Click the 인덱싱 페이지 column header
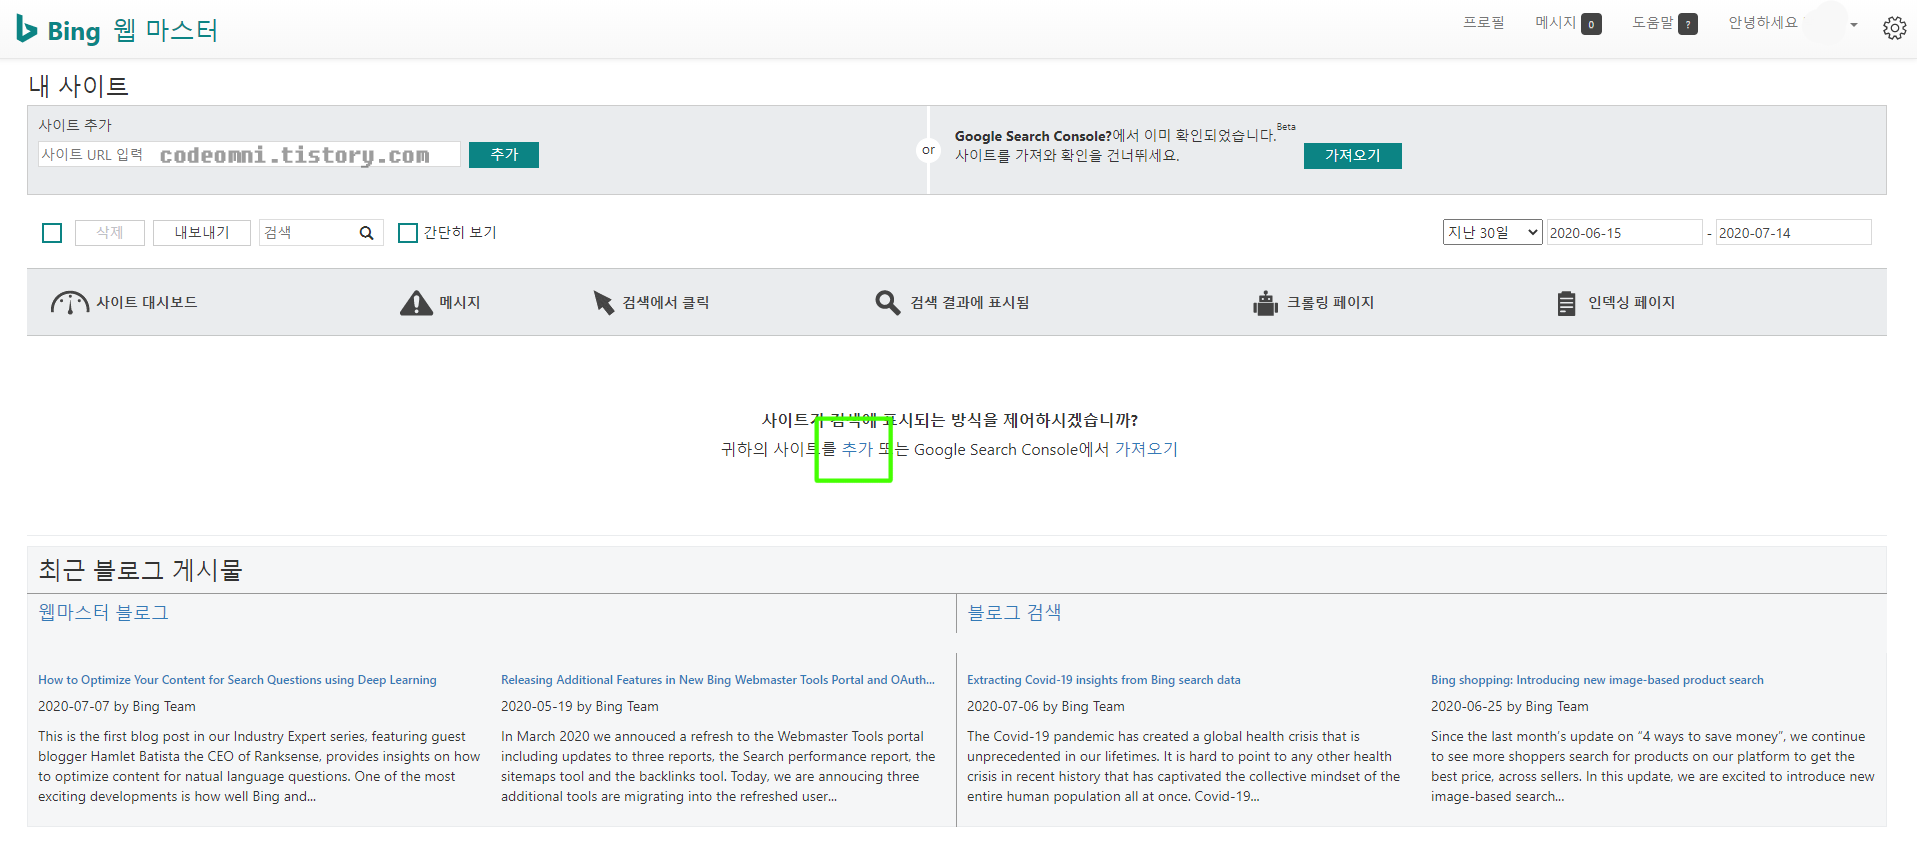Image resolution: width=1917 pixels, height=855 pixels. point(1631,302)
